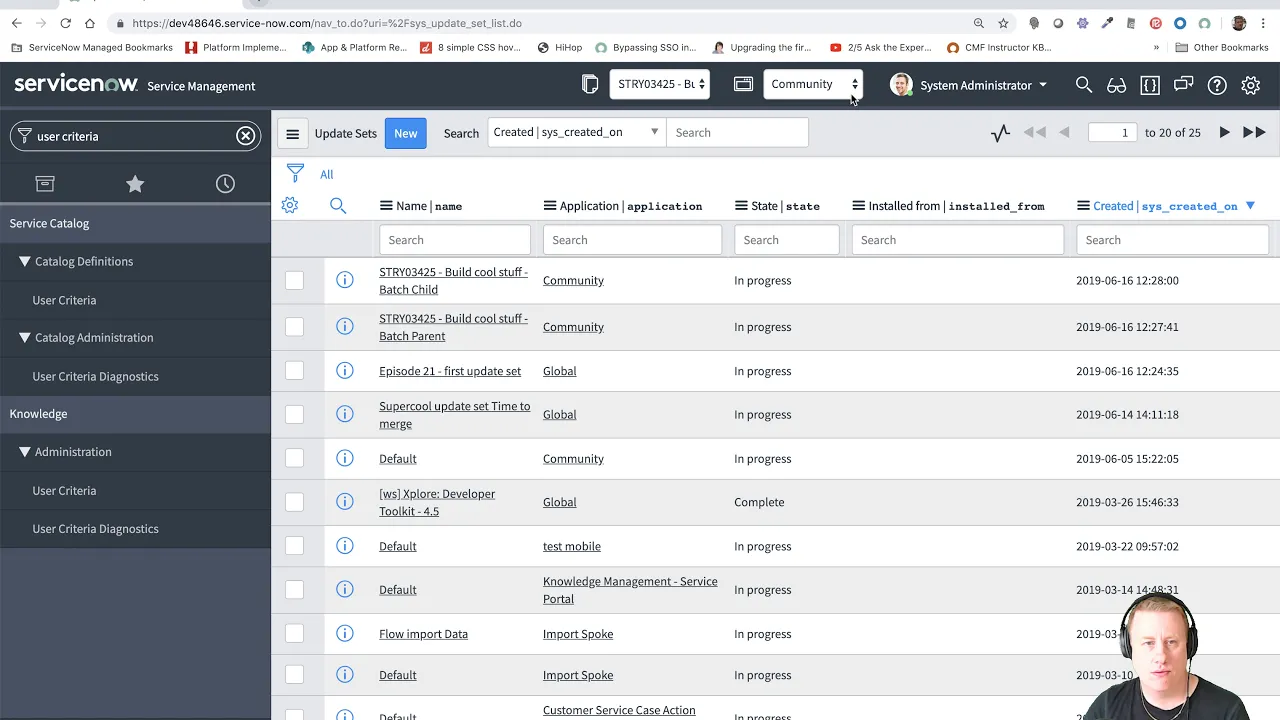Image resolution: width=1280 pixels, height=720 pixels.
Task: Open the Help question mark panel
Action: click(x=1217, y=85)
